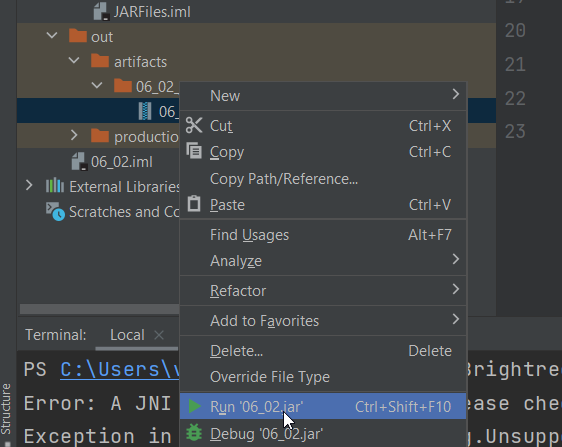The height and width of the screenshot is (447, 562).
Task: Select Find Usages menu entry
Action: coord(323,235)
